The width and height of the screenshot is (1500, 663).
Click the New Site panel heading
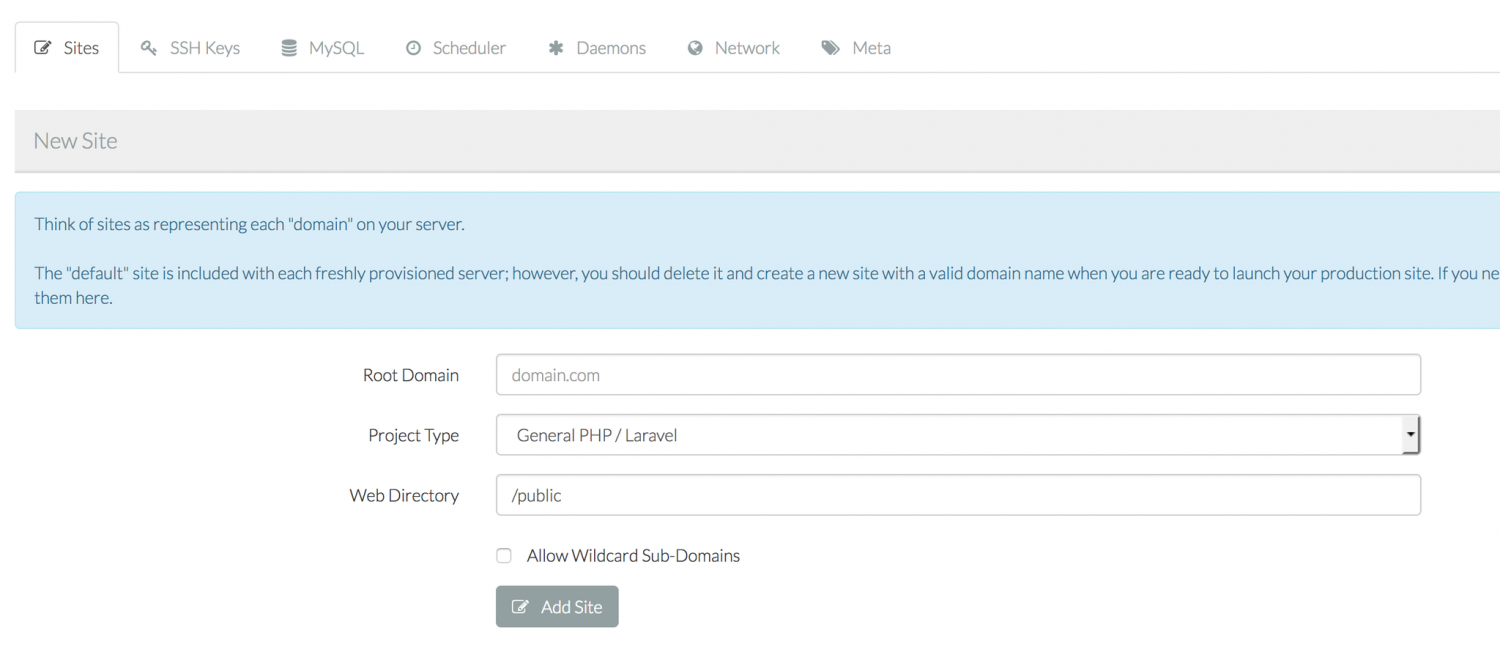coord(76,141)
